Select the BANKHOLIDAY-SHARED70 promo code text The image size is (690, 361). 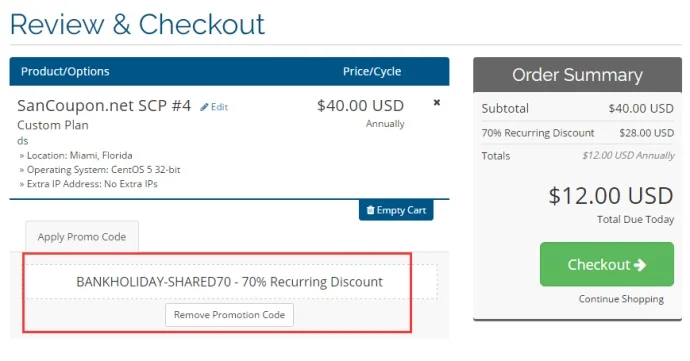click(x=154, y=282)
